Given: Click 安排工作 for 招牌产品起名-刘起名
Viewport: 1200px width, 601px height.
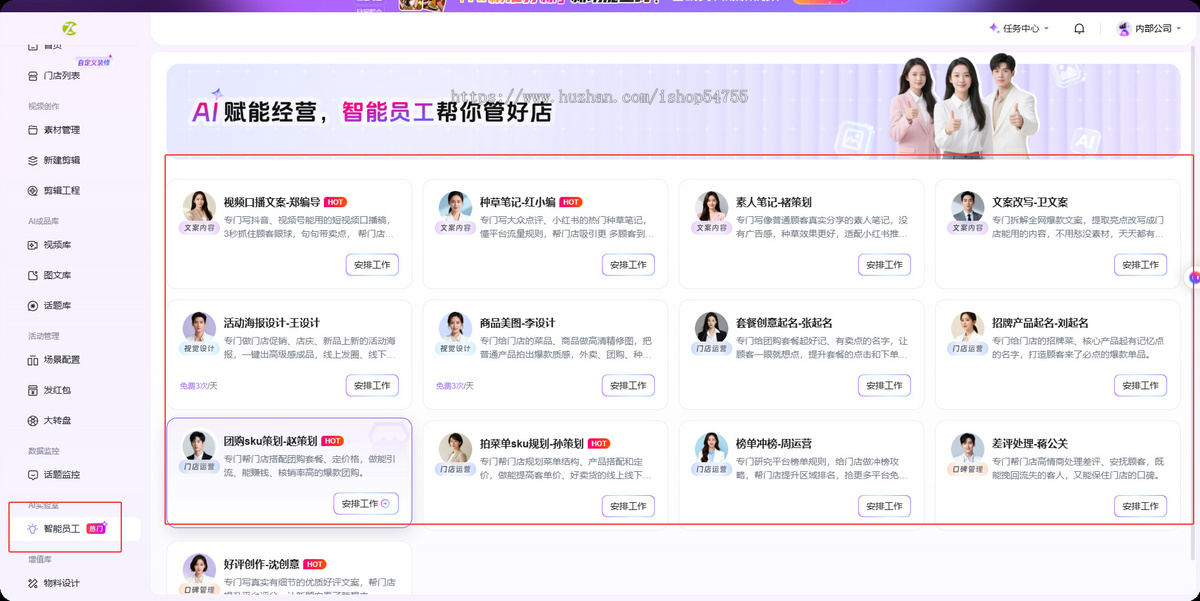Looking at the screenshot, I should tap(1141, 385).
